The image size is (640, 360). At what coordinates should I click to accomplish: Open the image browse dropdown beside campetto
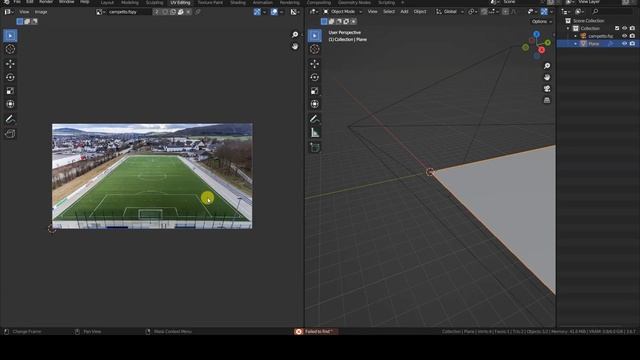coord(100,12)
